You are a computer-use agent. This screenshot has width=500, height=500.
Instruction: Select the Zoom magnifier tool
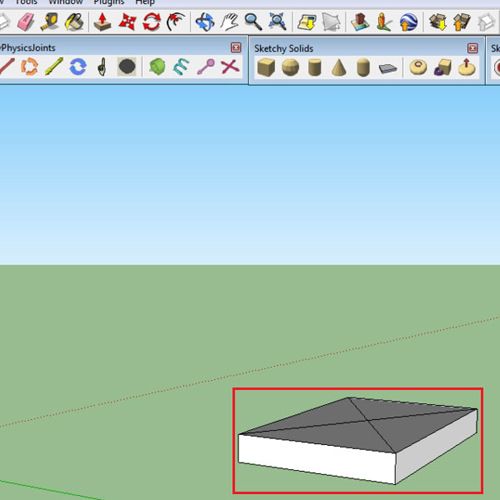tap(253, 22)
